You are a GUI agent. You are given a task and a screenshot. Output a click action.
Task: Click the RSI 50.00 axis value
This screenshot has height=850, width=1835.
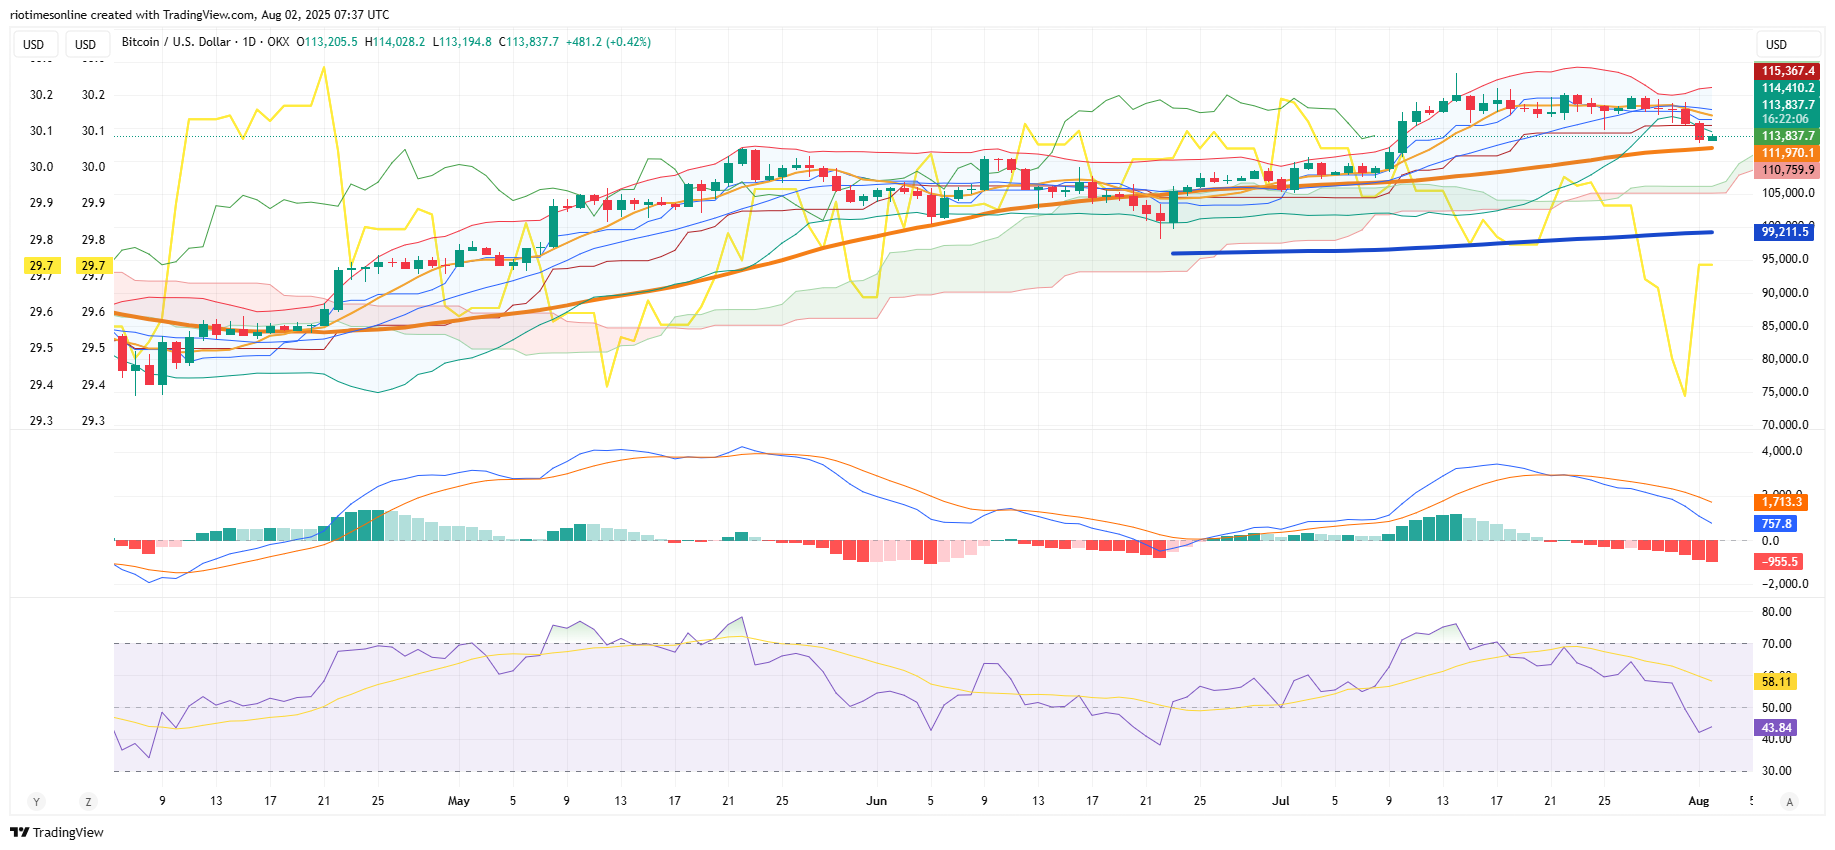1777,708
